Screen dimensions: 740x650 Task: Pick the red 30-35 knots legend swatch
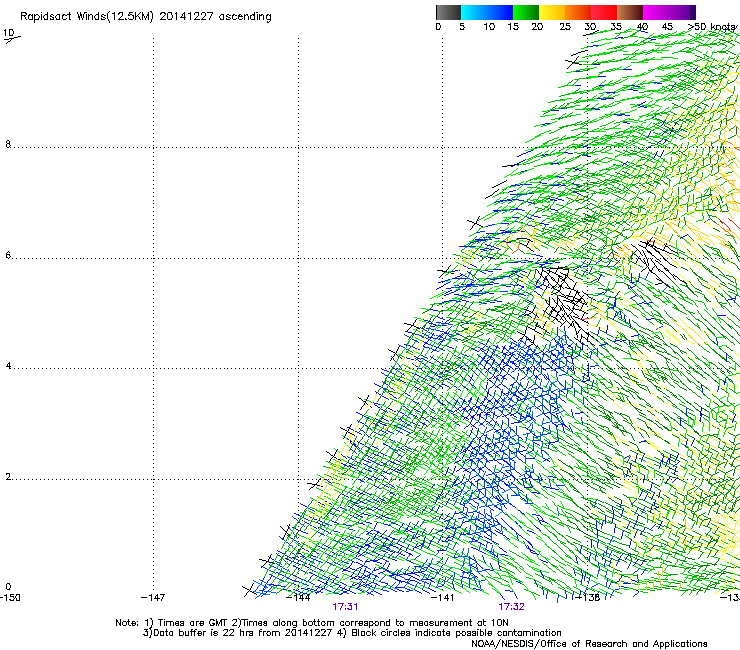(604, 12)
